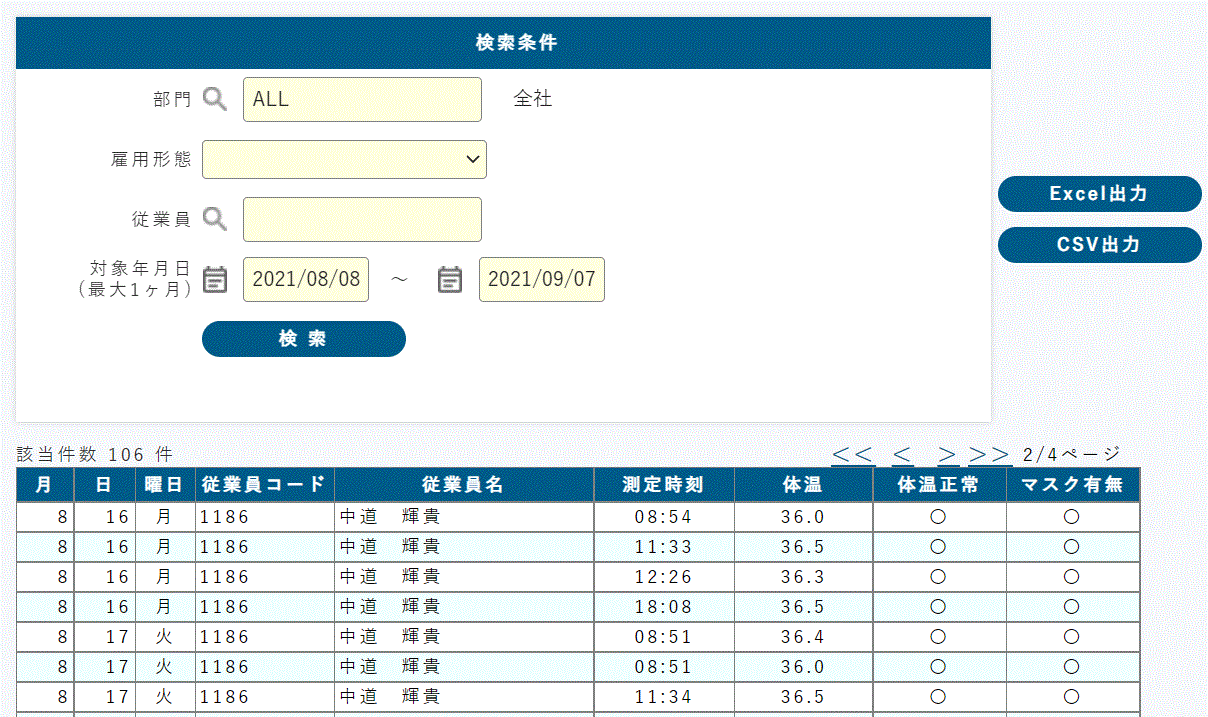Image resolution: width=1208 pixels, height=717 pixels.
Task: Export results with Excel出力 button
Action: [x=1100, y=194]
